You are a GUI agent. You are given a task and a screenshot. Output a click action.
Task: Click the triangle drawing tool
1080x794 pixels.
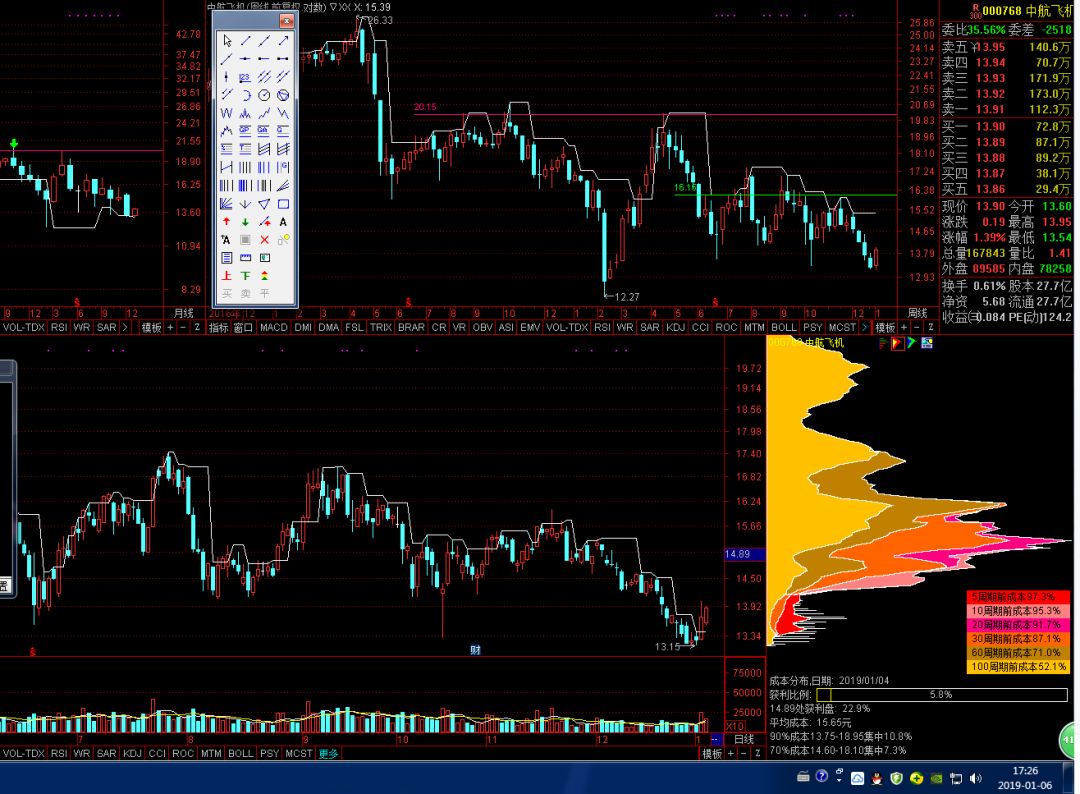pyautogui.click(x=265, y=203)
